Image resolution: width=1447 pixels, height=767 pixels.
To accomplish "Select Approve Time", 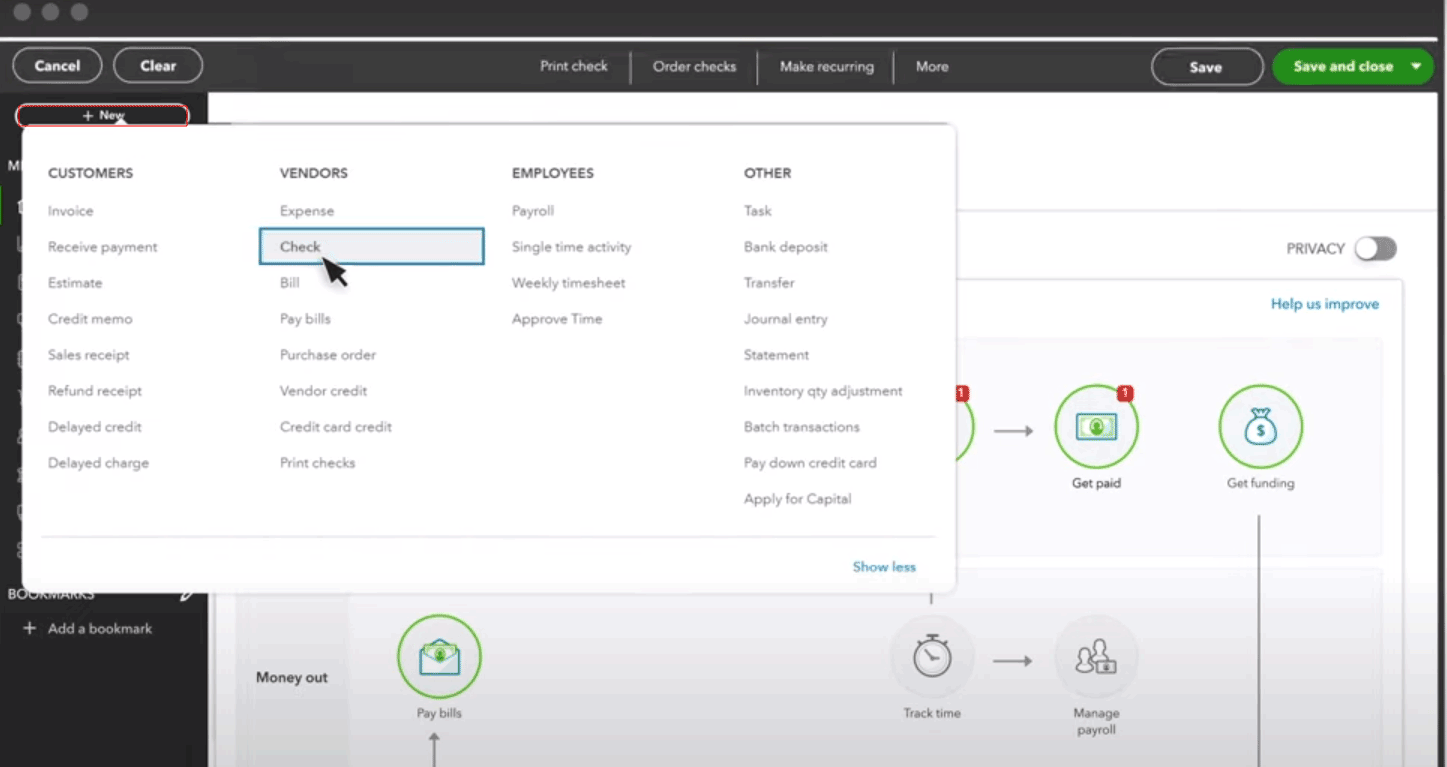I will pyautogui.click(x=557, y=319).
